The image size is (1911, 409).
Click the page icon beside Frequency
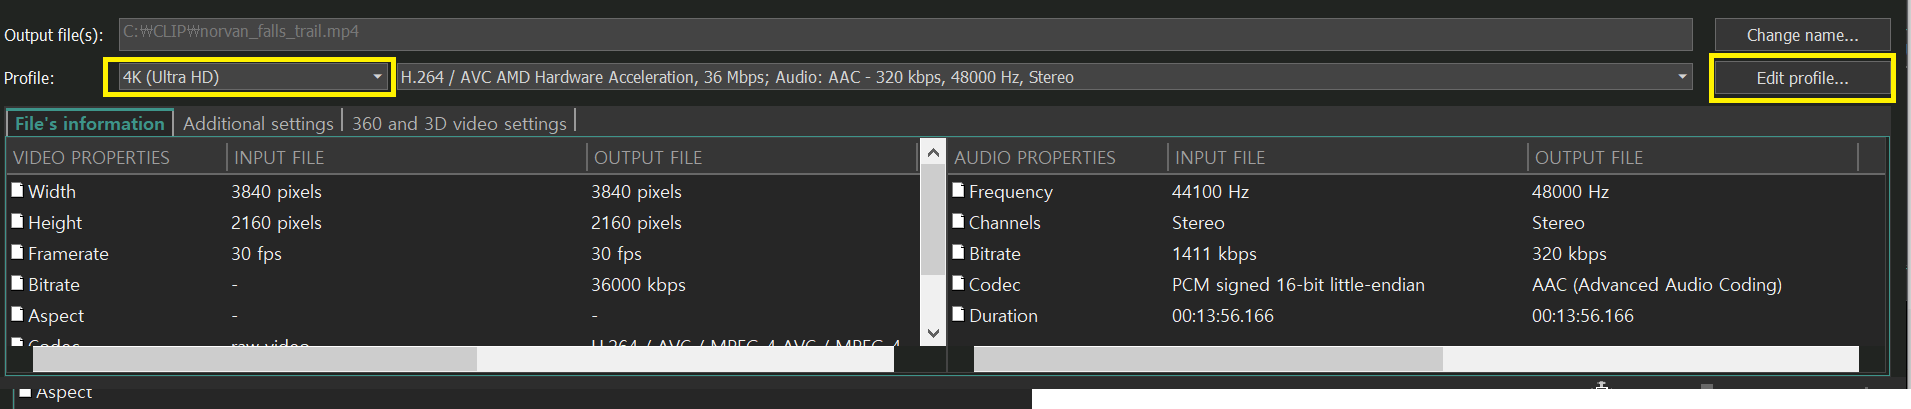(958, 190)
